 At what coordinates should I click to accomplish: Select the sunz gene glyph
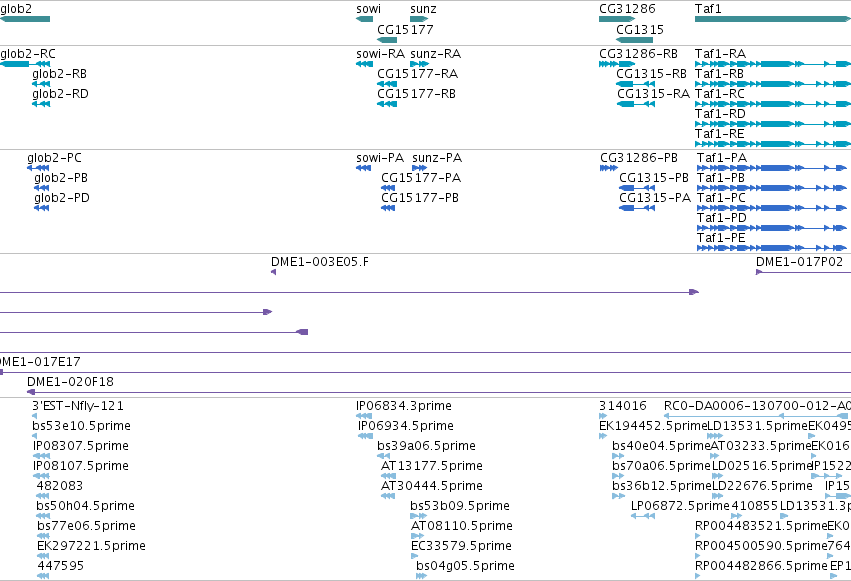pos(419,19)
